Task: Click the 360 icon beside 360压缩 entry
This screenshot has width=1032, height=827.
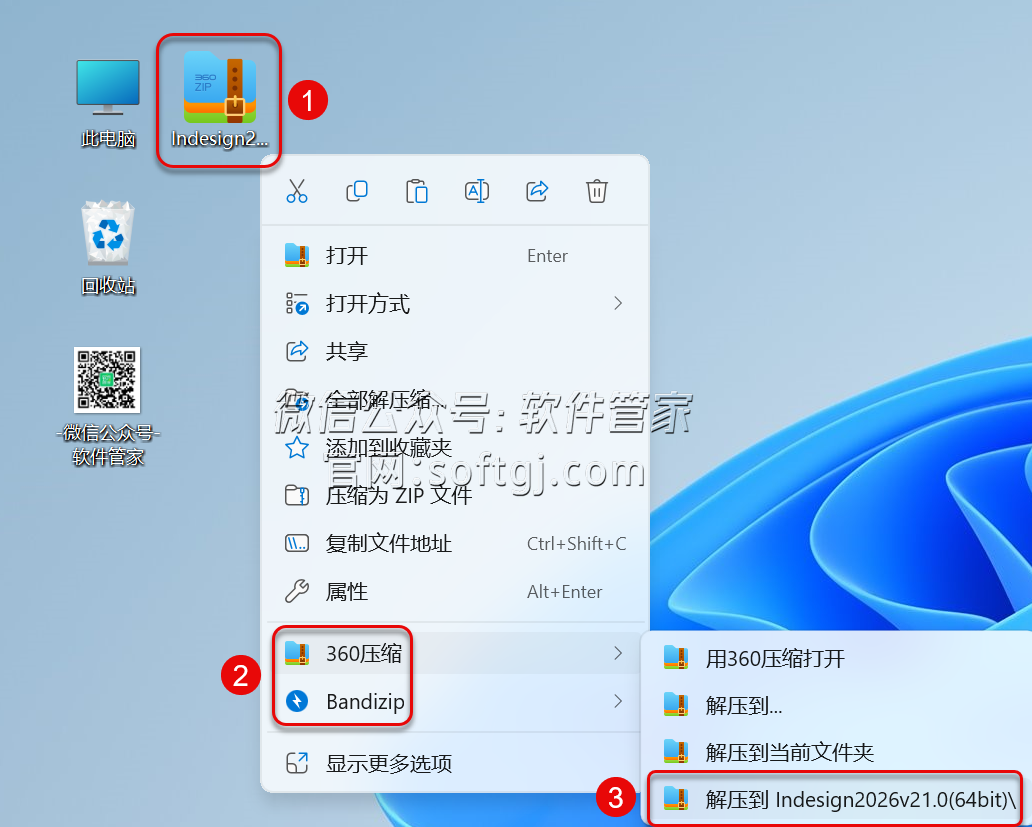Action: click(x=297, y=653)
